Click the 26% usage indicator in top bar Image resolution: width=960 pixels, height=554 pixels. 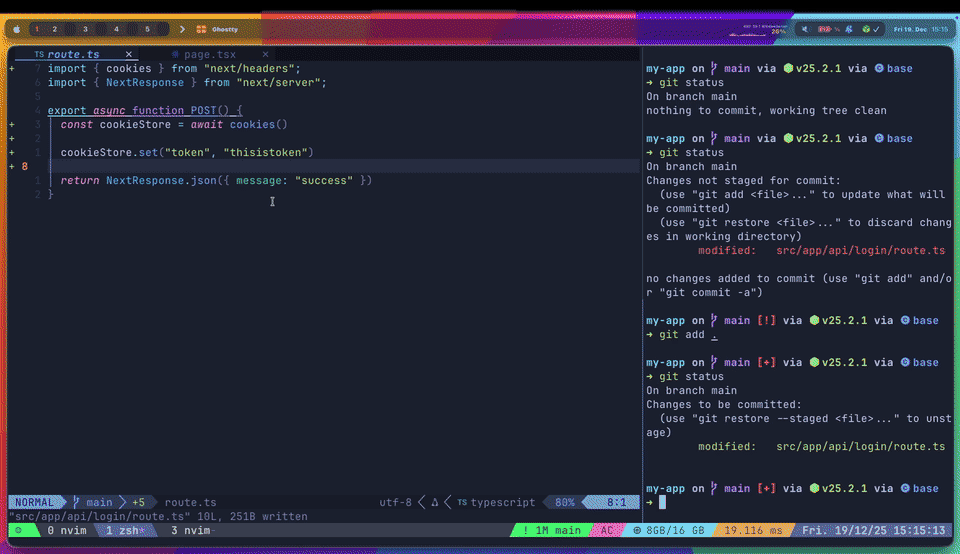pos(778,31)
